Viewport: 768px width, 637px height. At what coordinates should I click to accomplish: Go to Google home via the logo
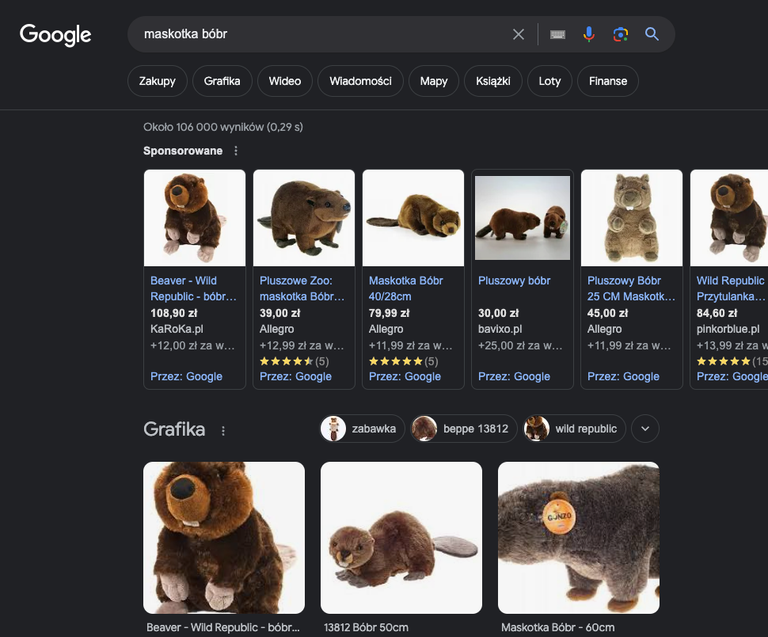pyautogui.click(x=55, y=35)
